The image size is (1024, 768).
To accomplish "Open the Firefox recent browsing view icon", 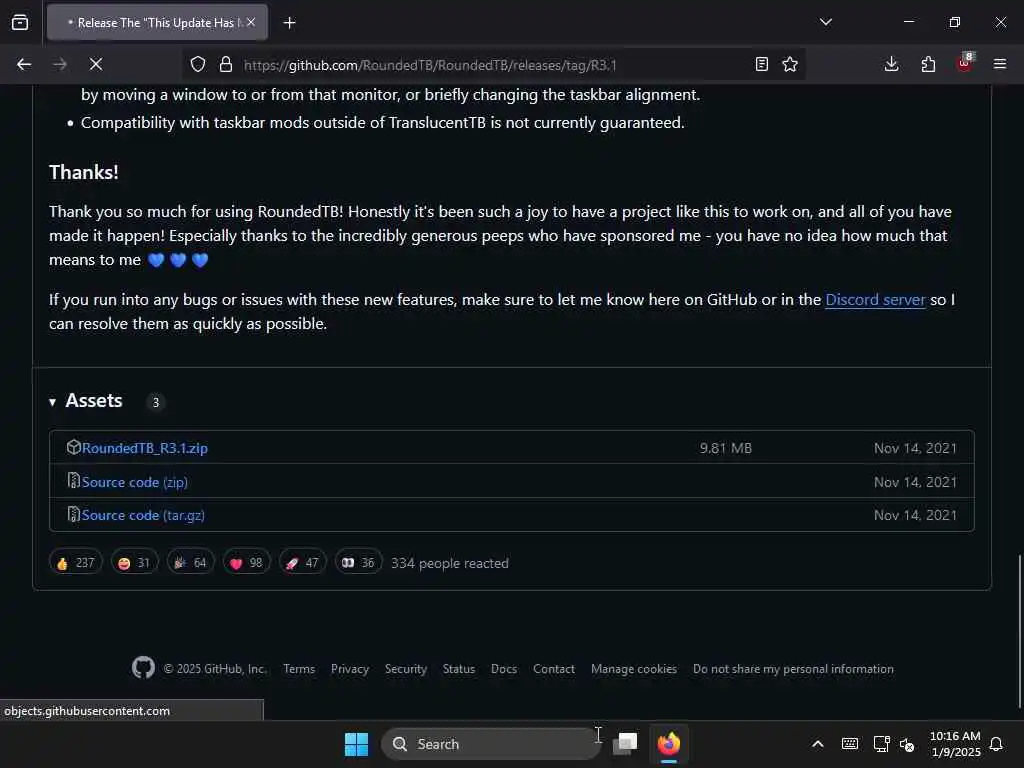I will 20,22.
